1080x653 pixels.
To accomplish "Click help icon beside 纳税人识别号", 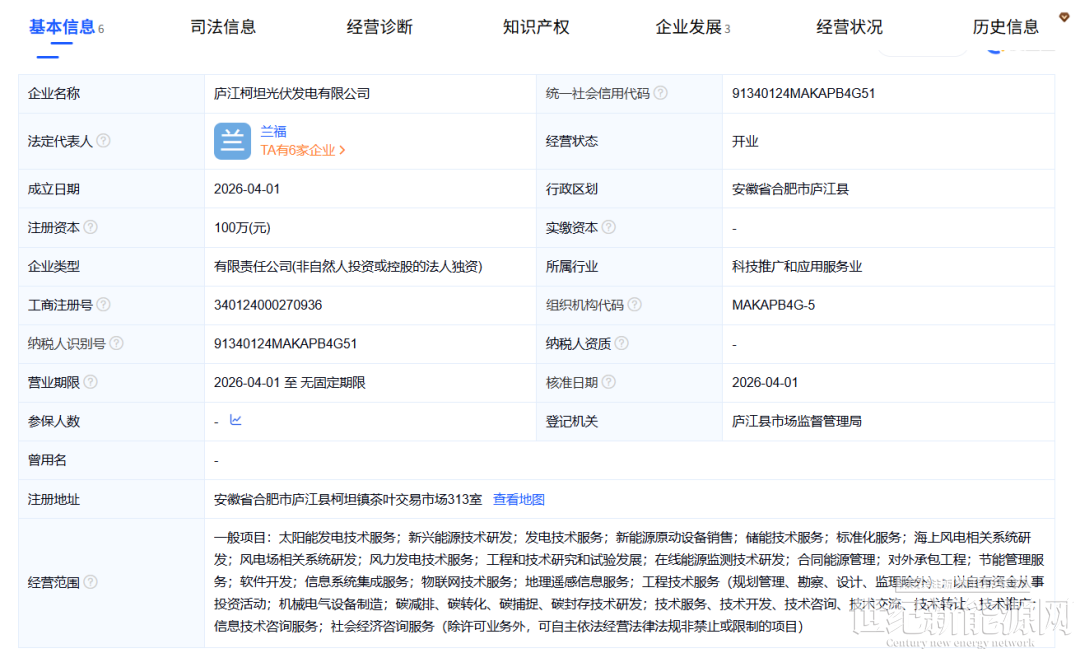I will (116, 344).
